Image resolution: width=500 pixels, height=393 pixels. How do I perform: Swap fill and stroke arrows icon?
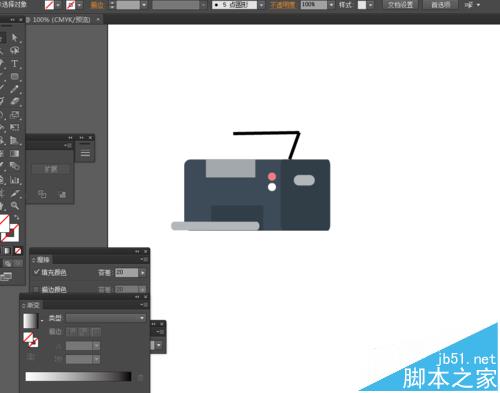point(16,217)
